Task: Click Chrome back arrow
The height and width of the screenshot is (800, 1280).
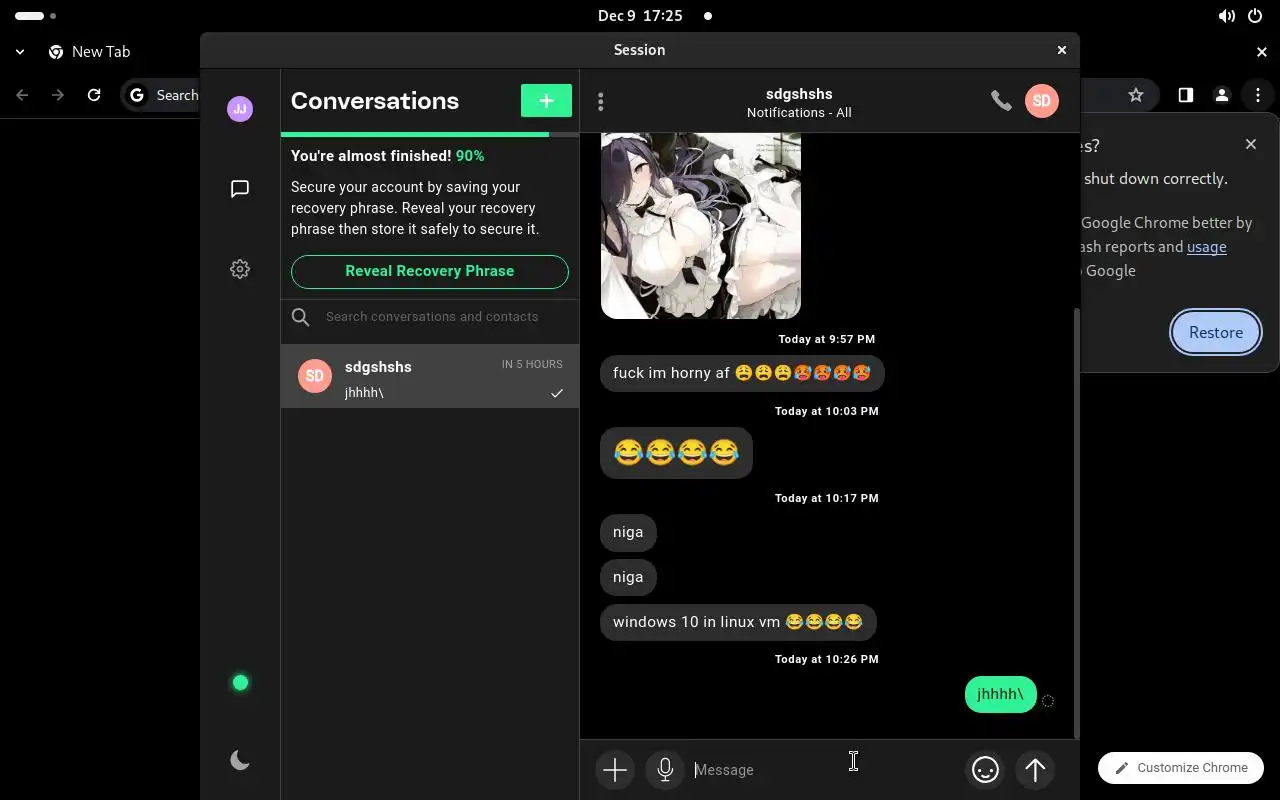Action: [22, 95]
